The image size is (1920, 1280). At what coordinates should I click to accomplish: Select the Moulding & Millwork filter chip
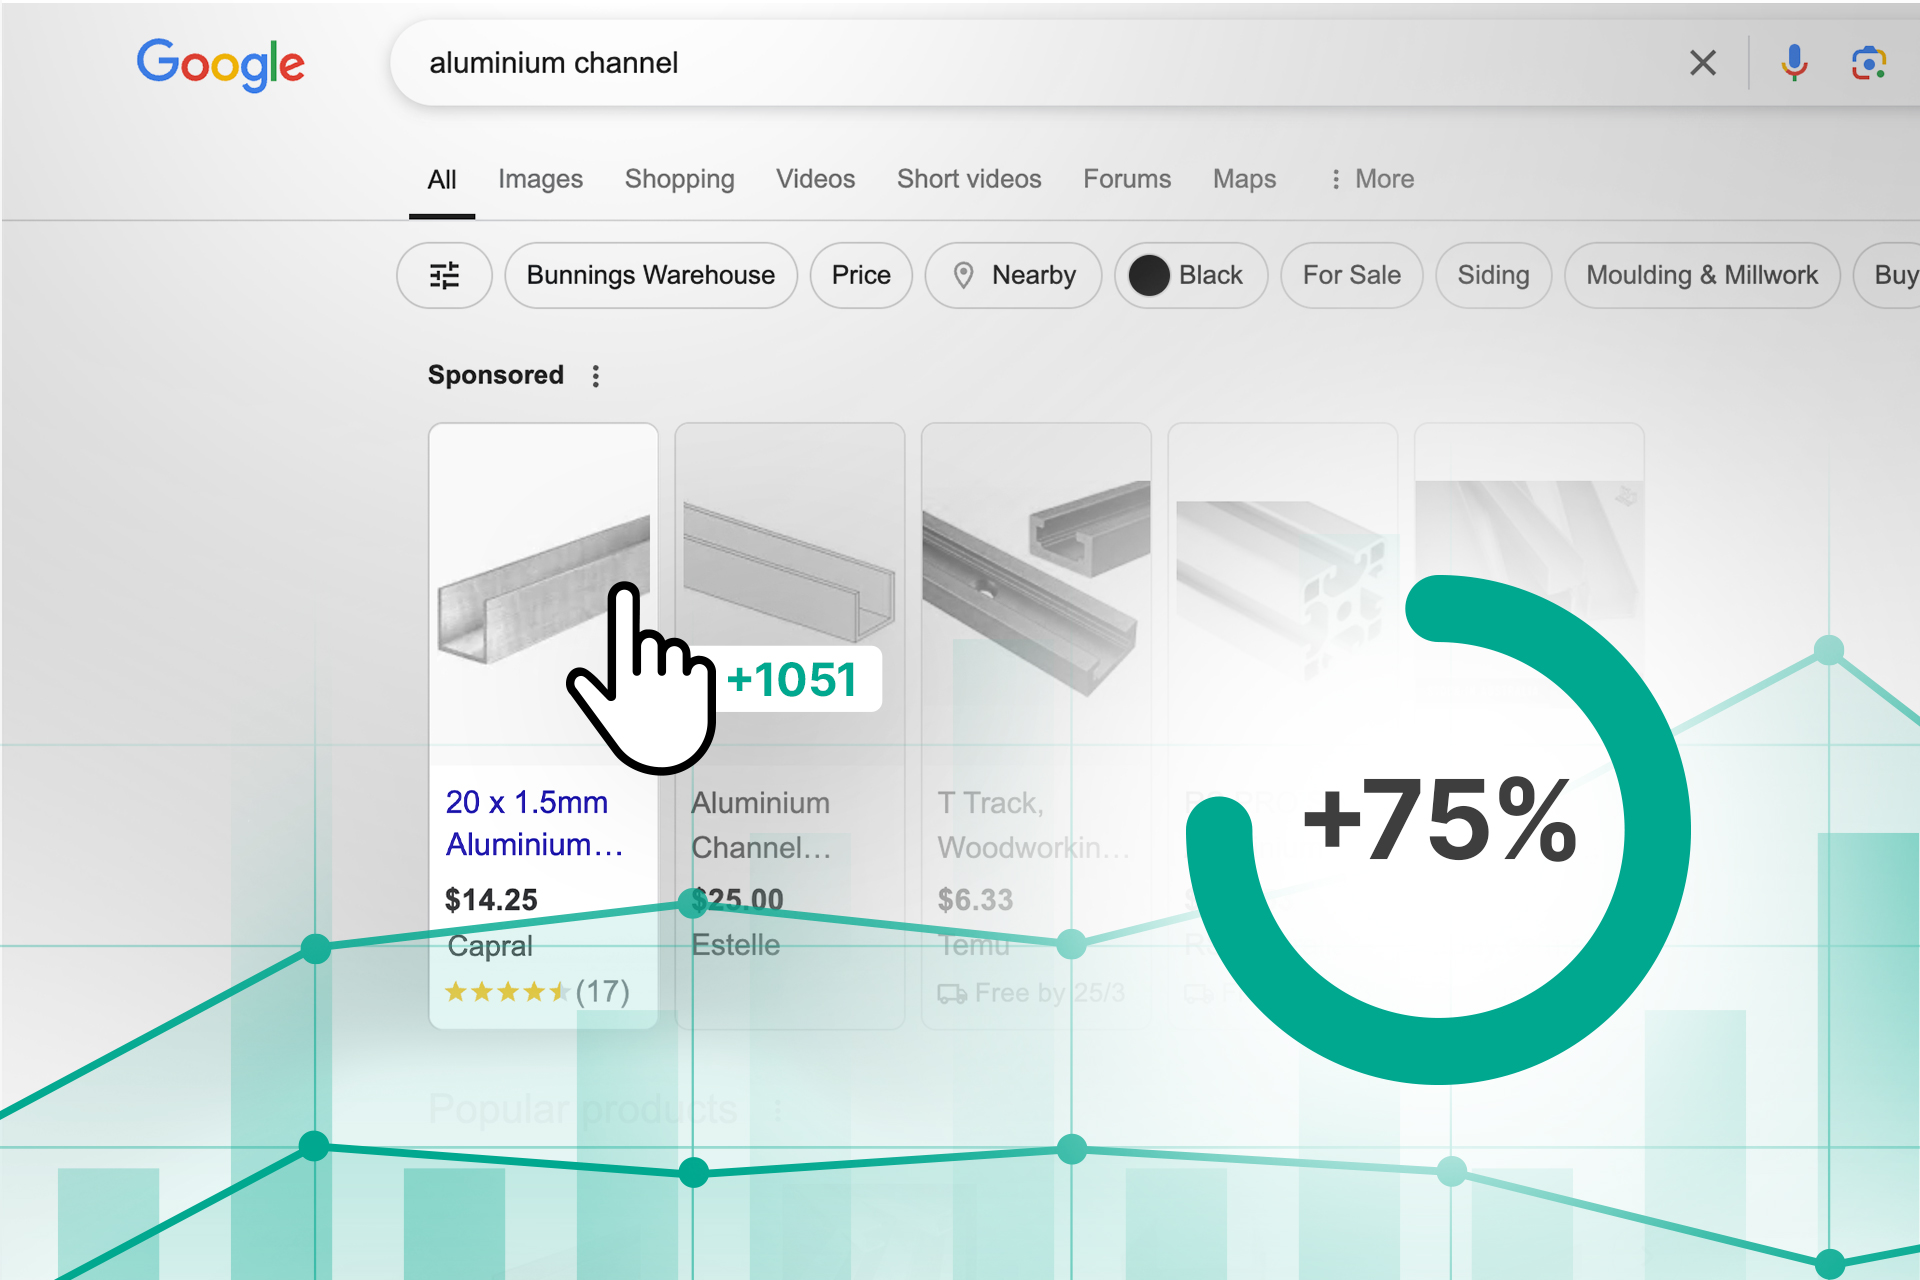(1701, 275)
